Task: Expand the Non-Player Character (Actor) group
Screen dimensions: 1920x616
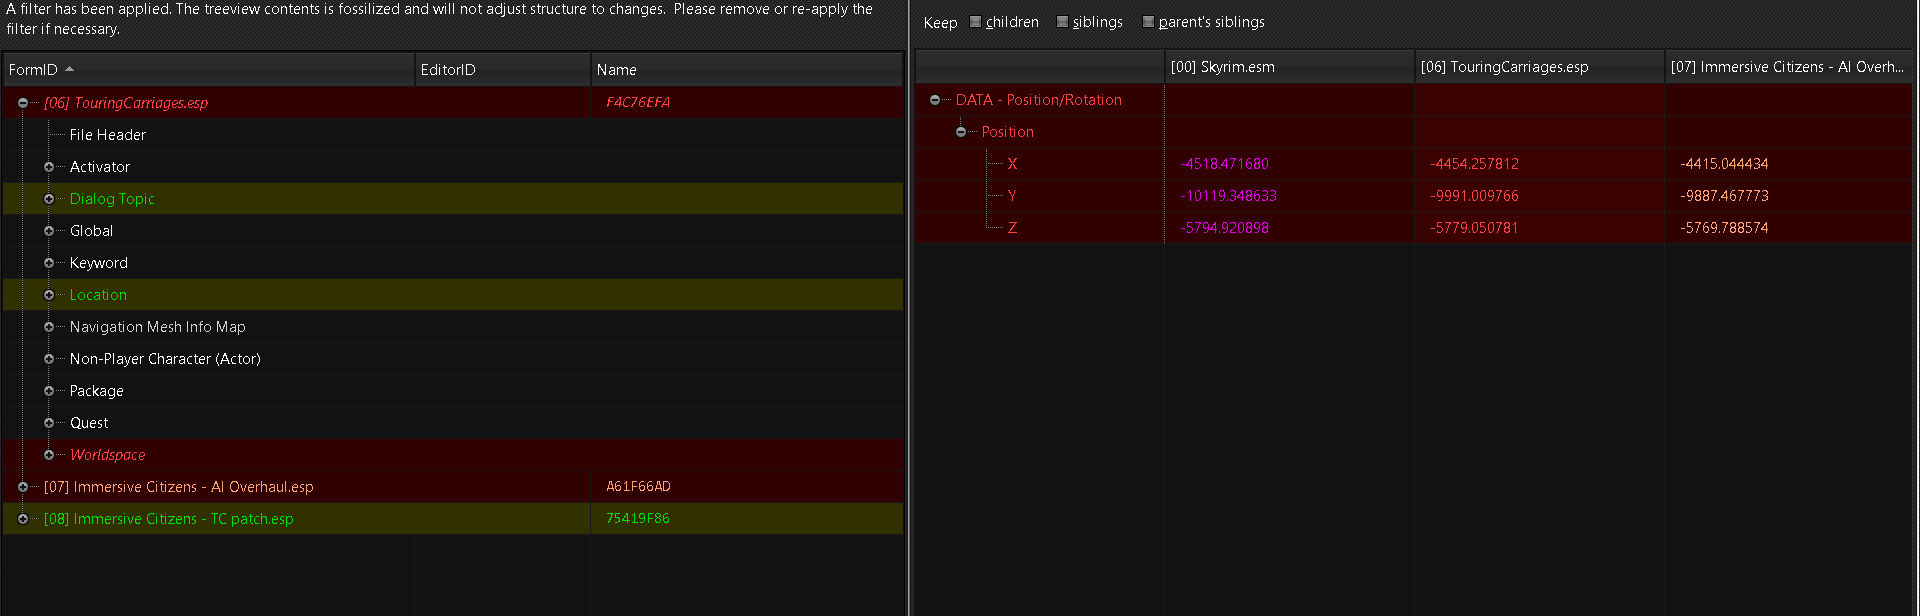Action: point(48,359)
